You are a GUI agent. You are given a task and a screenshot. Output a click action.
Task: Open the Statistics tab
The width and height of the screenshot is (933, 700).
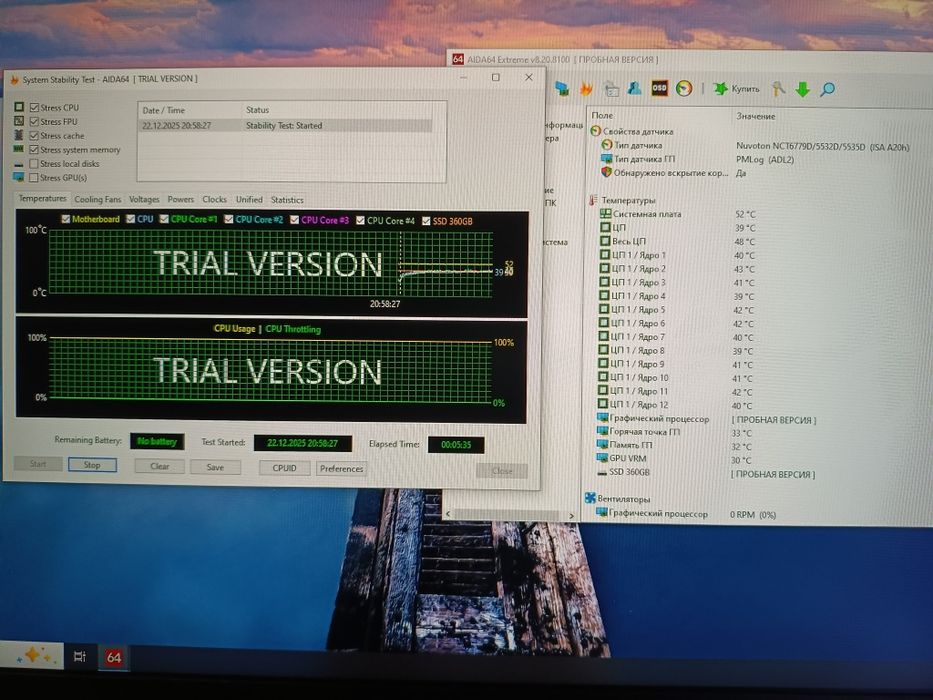click(287, 200)
